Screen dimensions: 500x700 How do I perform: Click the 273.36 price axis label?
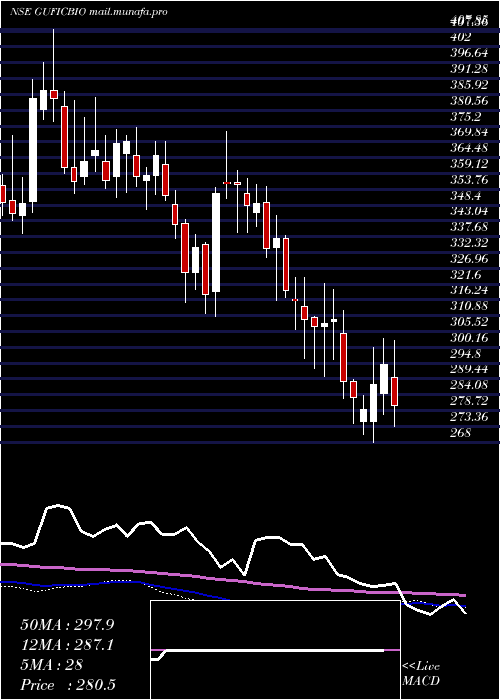coord(471,417)
